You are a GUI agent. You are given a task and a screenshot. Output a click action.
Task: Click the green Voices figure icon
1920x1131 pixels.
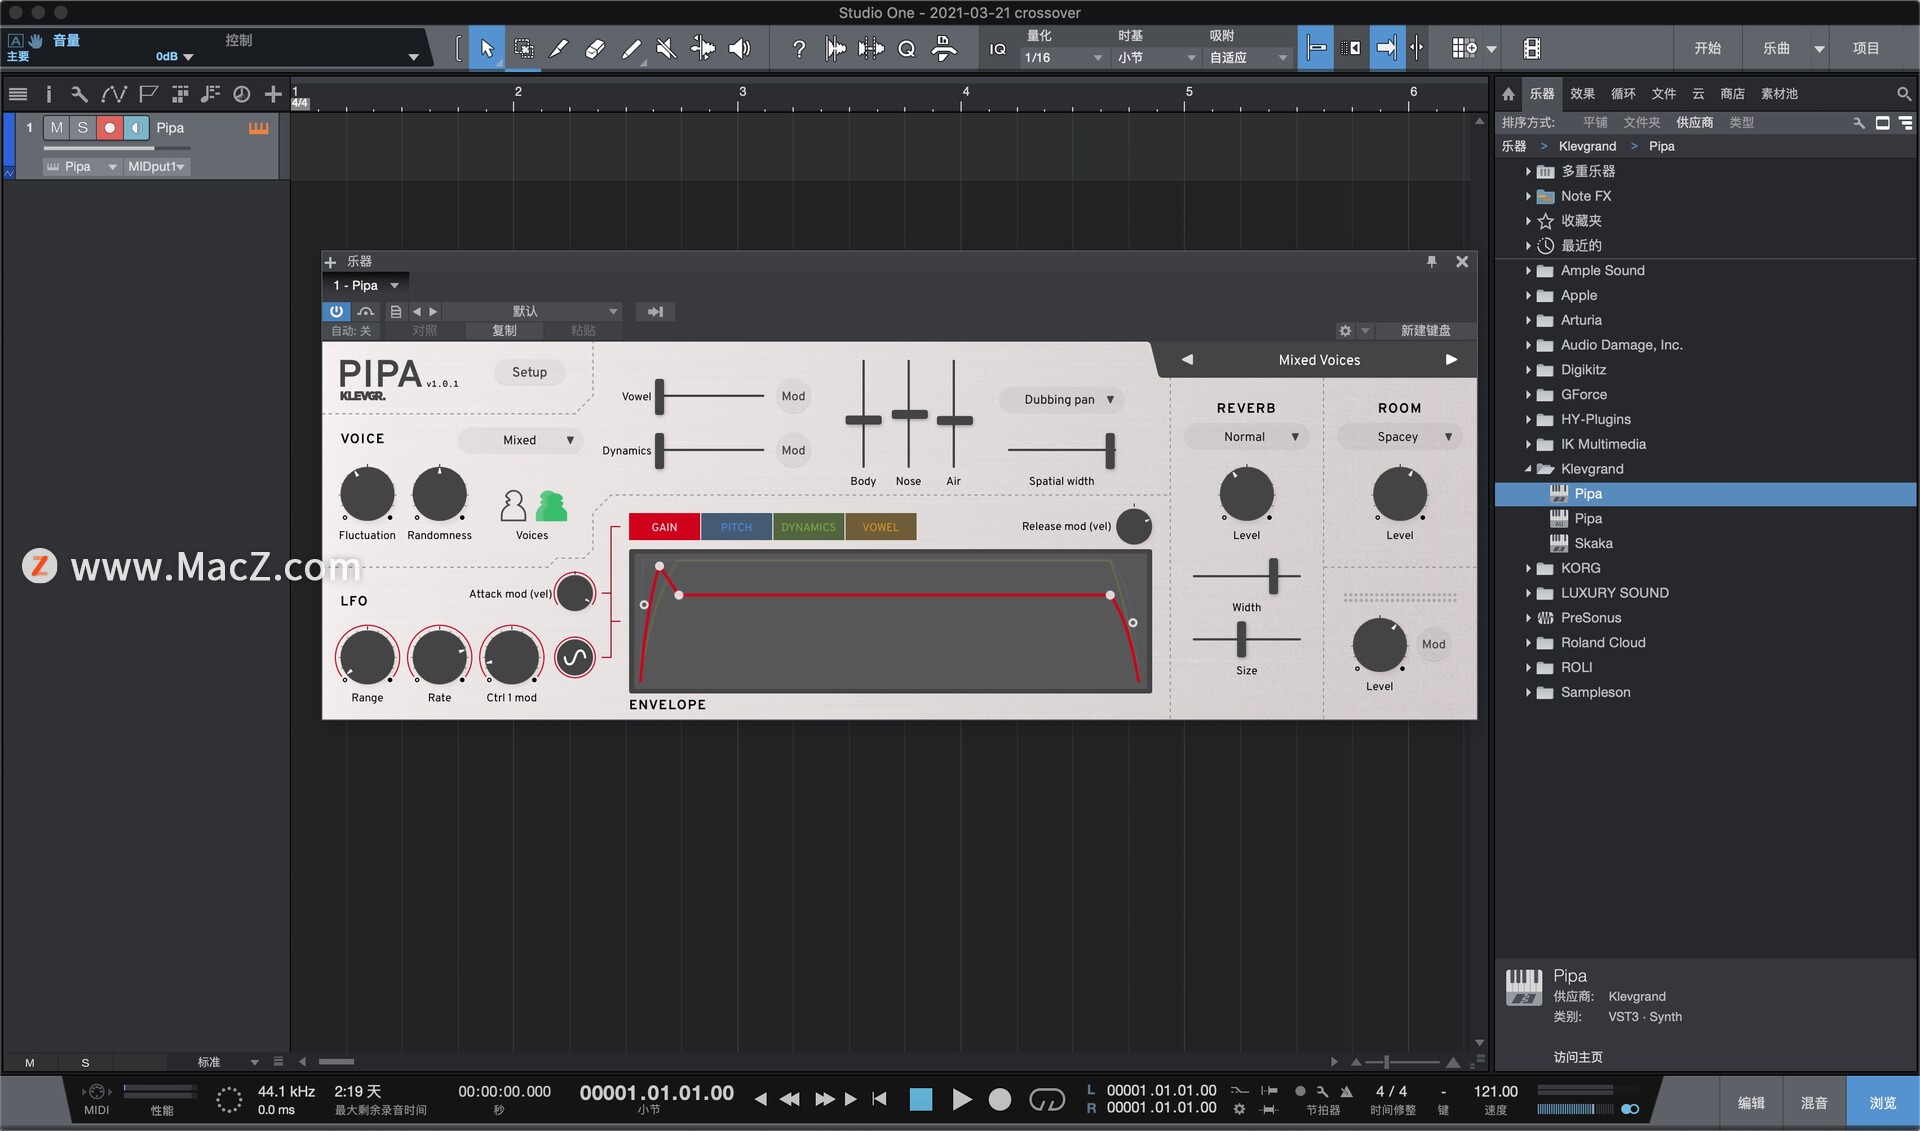[551, 506]
